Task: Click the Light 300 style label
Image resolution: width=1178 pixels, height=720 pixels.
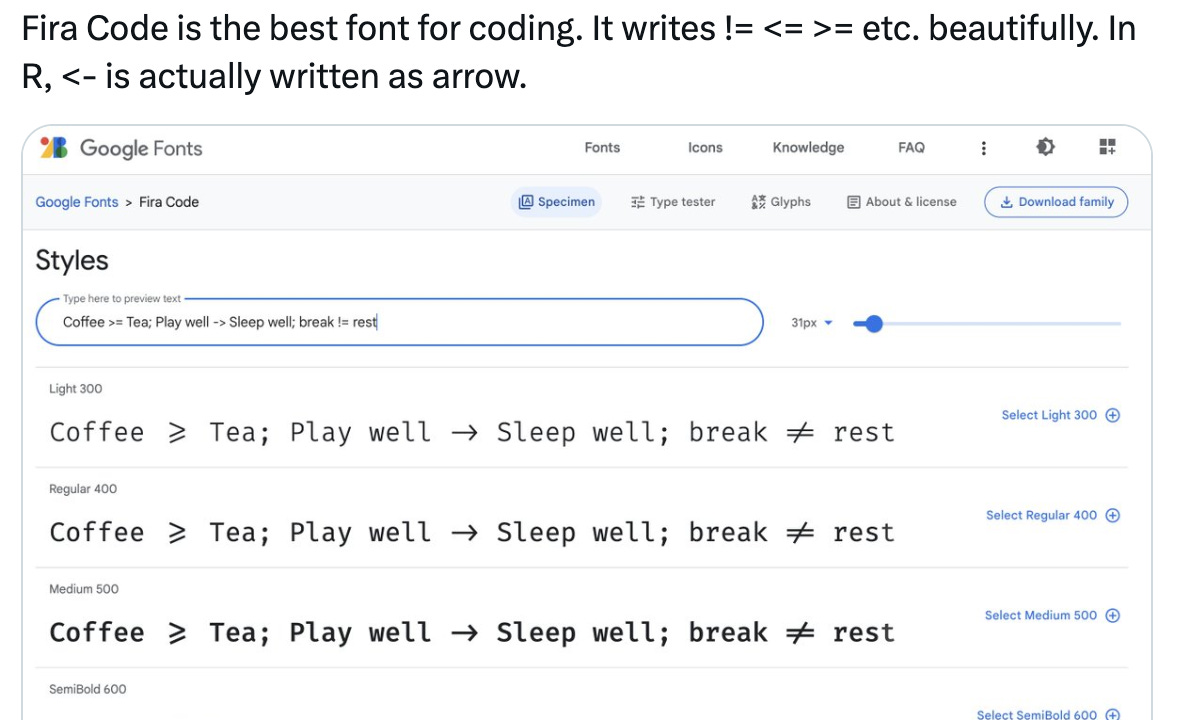Action: [x=76, y=389]
